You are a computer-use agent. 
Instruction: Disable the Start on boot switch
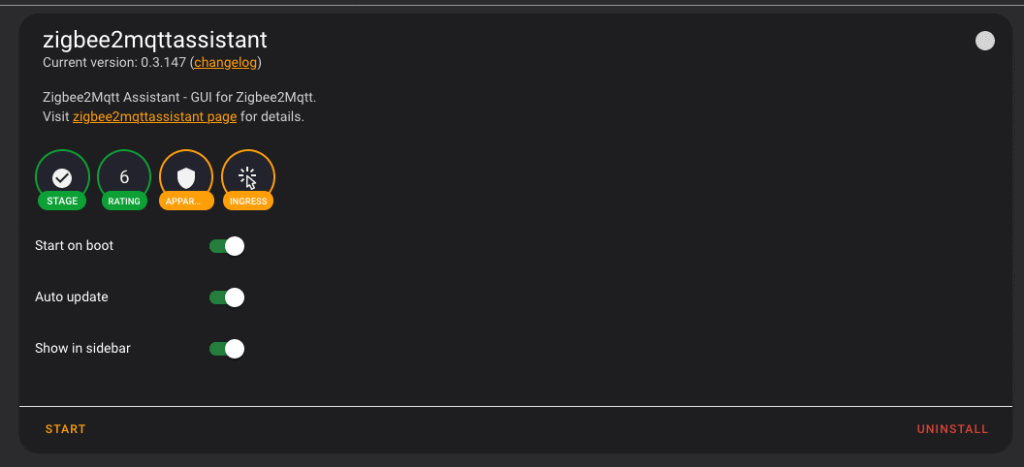click(x=227, y=246)
